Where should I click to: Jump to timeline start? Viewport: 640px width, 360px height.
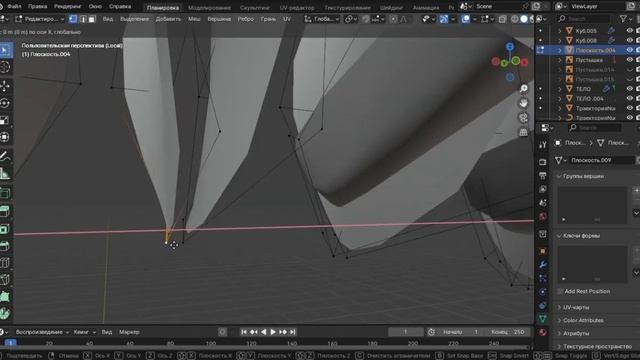tap(244, 332)
